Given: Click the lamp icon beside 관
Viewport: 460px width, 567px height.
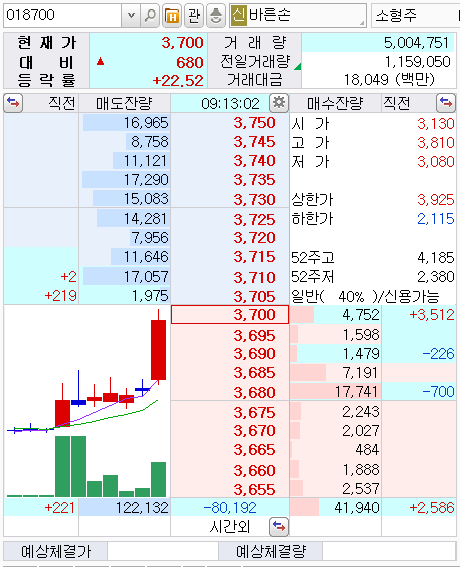Looking at the screenshot, I should (x=216, y=16).
